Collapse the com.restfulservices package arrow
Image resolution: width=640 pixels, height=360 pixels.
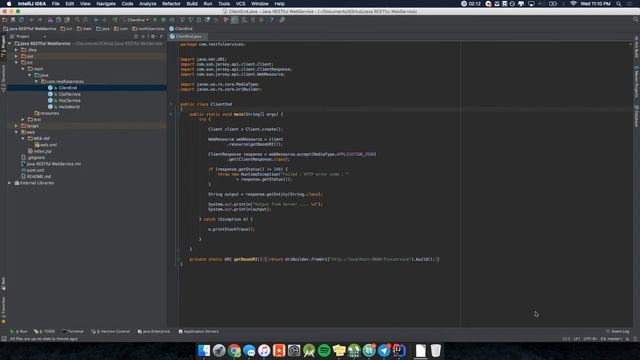(36, 82)
